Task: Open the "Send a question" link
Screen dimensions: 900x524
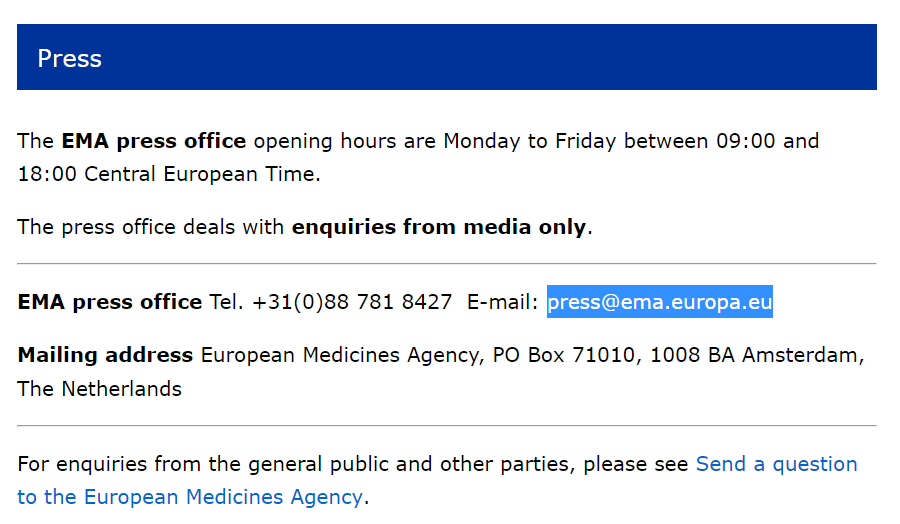Action: pos(776,464)
